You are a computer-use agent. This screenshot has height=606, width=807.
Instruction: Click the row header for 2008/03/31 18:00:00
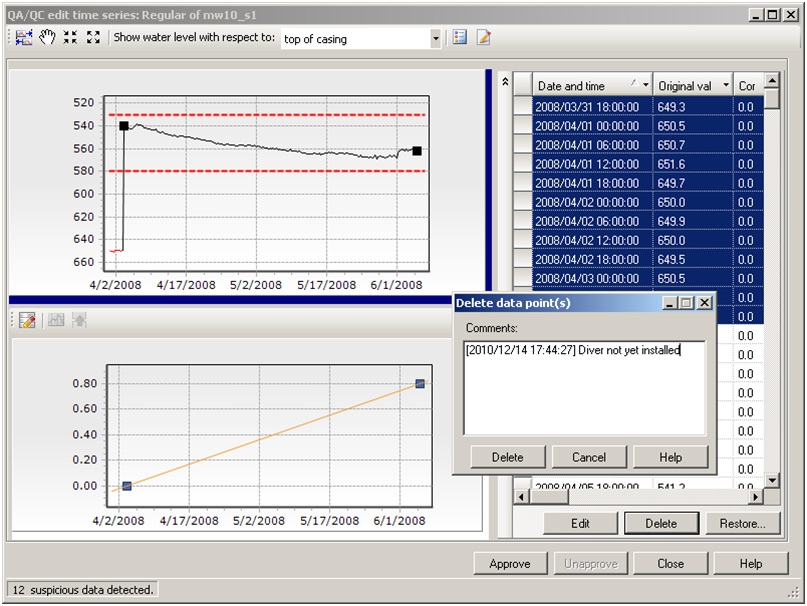tap(523, 107)
